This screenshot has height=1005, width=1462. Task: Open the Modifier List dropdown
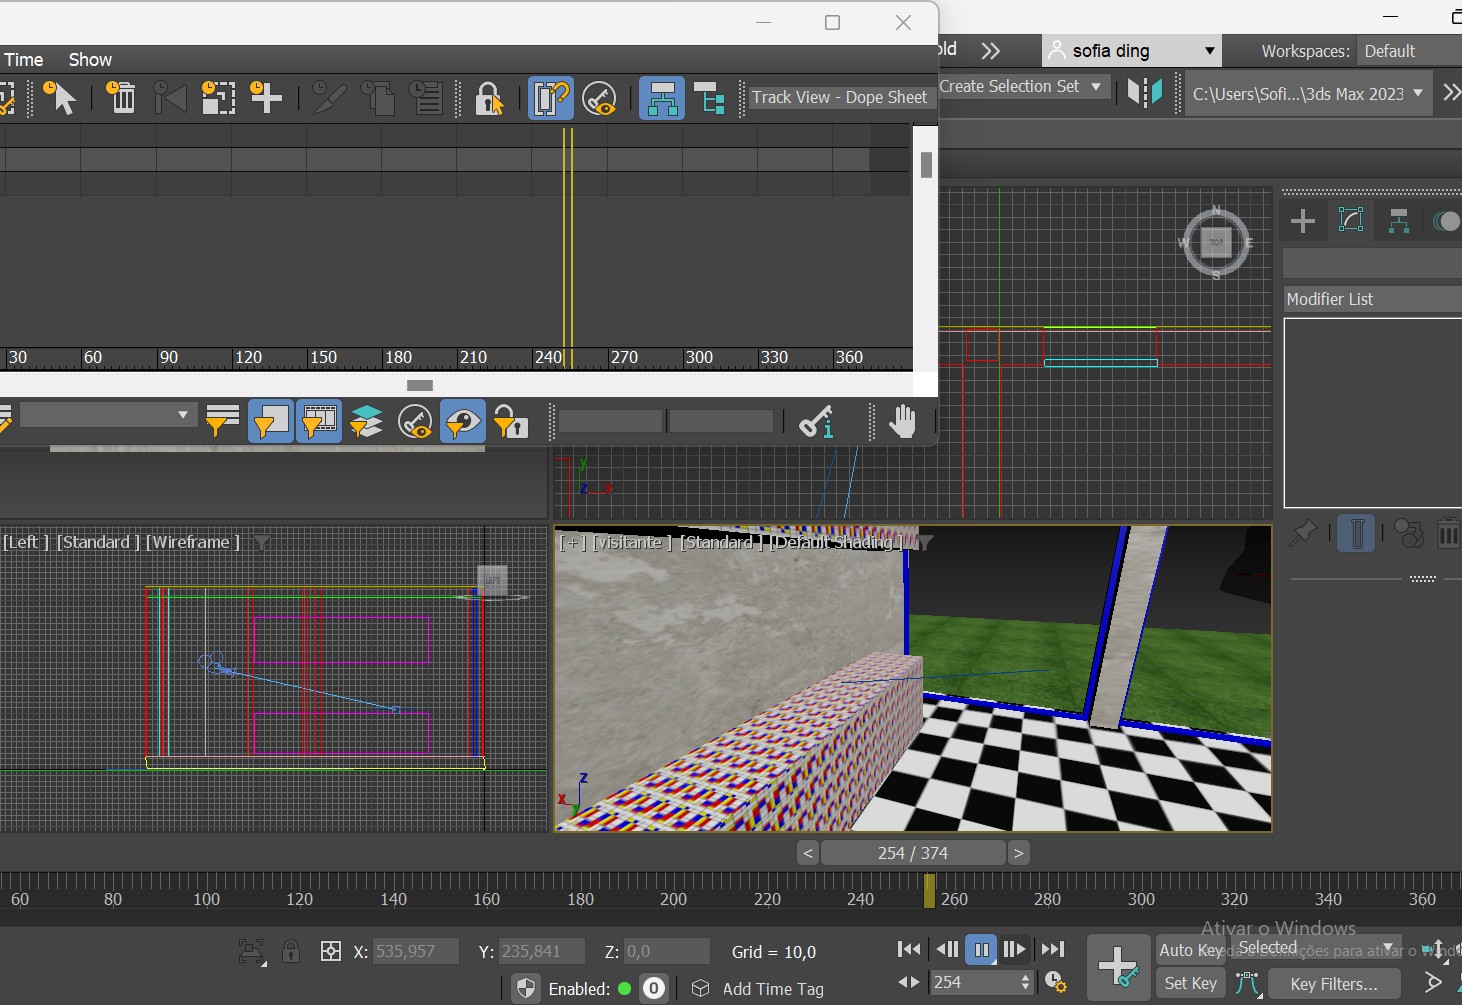pos(1372,299)
